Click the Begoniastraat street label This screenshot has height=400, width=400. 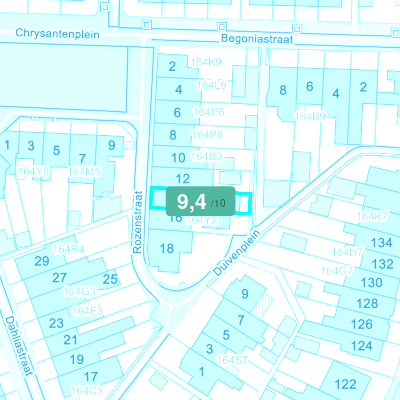tap(257, 39)
